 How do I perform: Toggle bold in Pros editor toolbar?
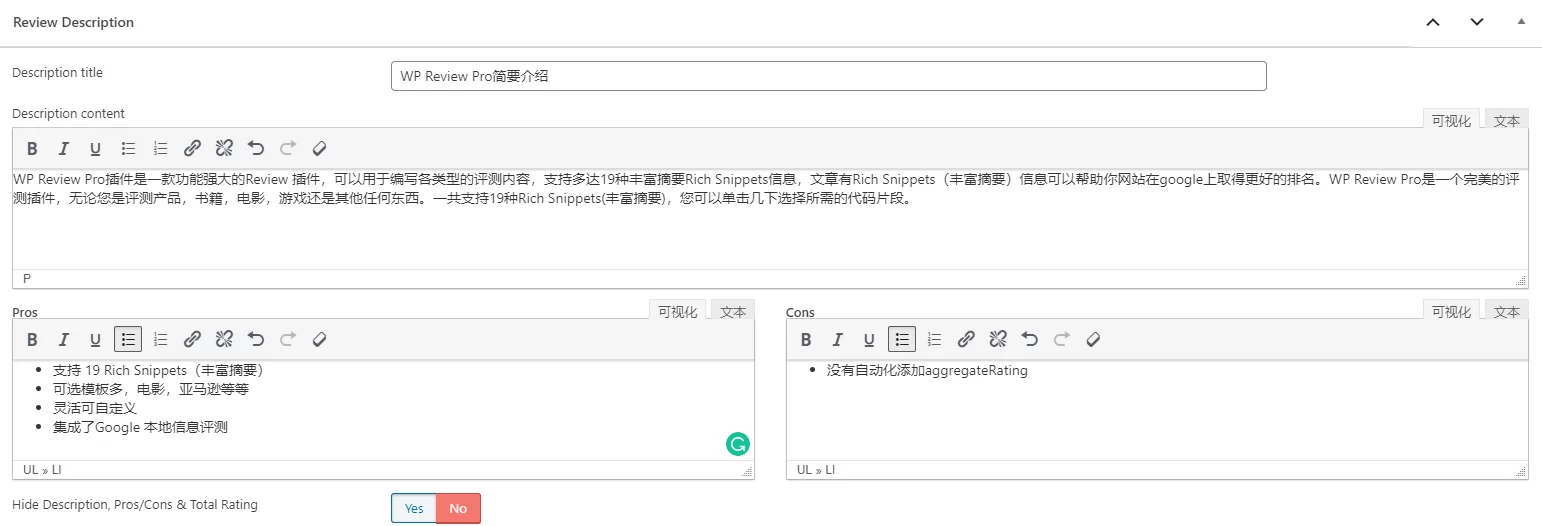coord(32,340)
